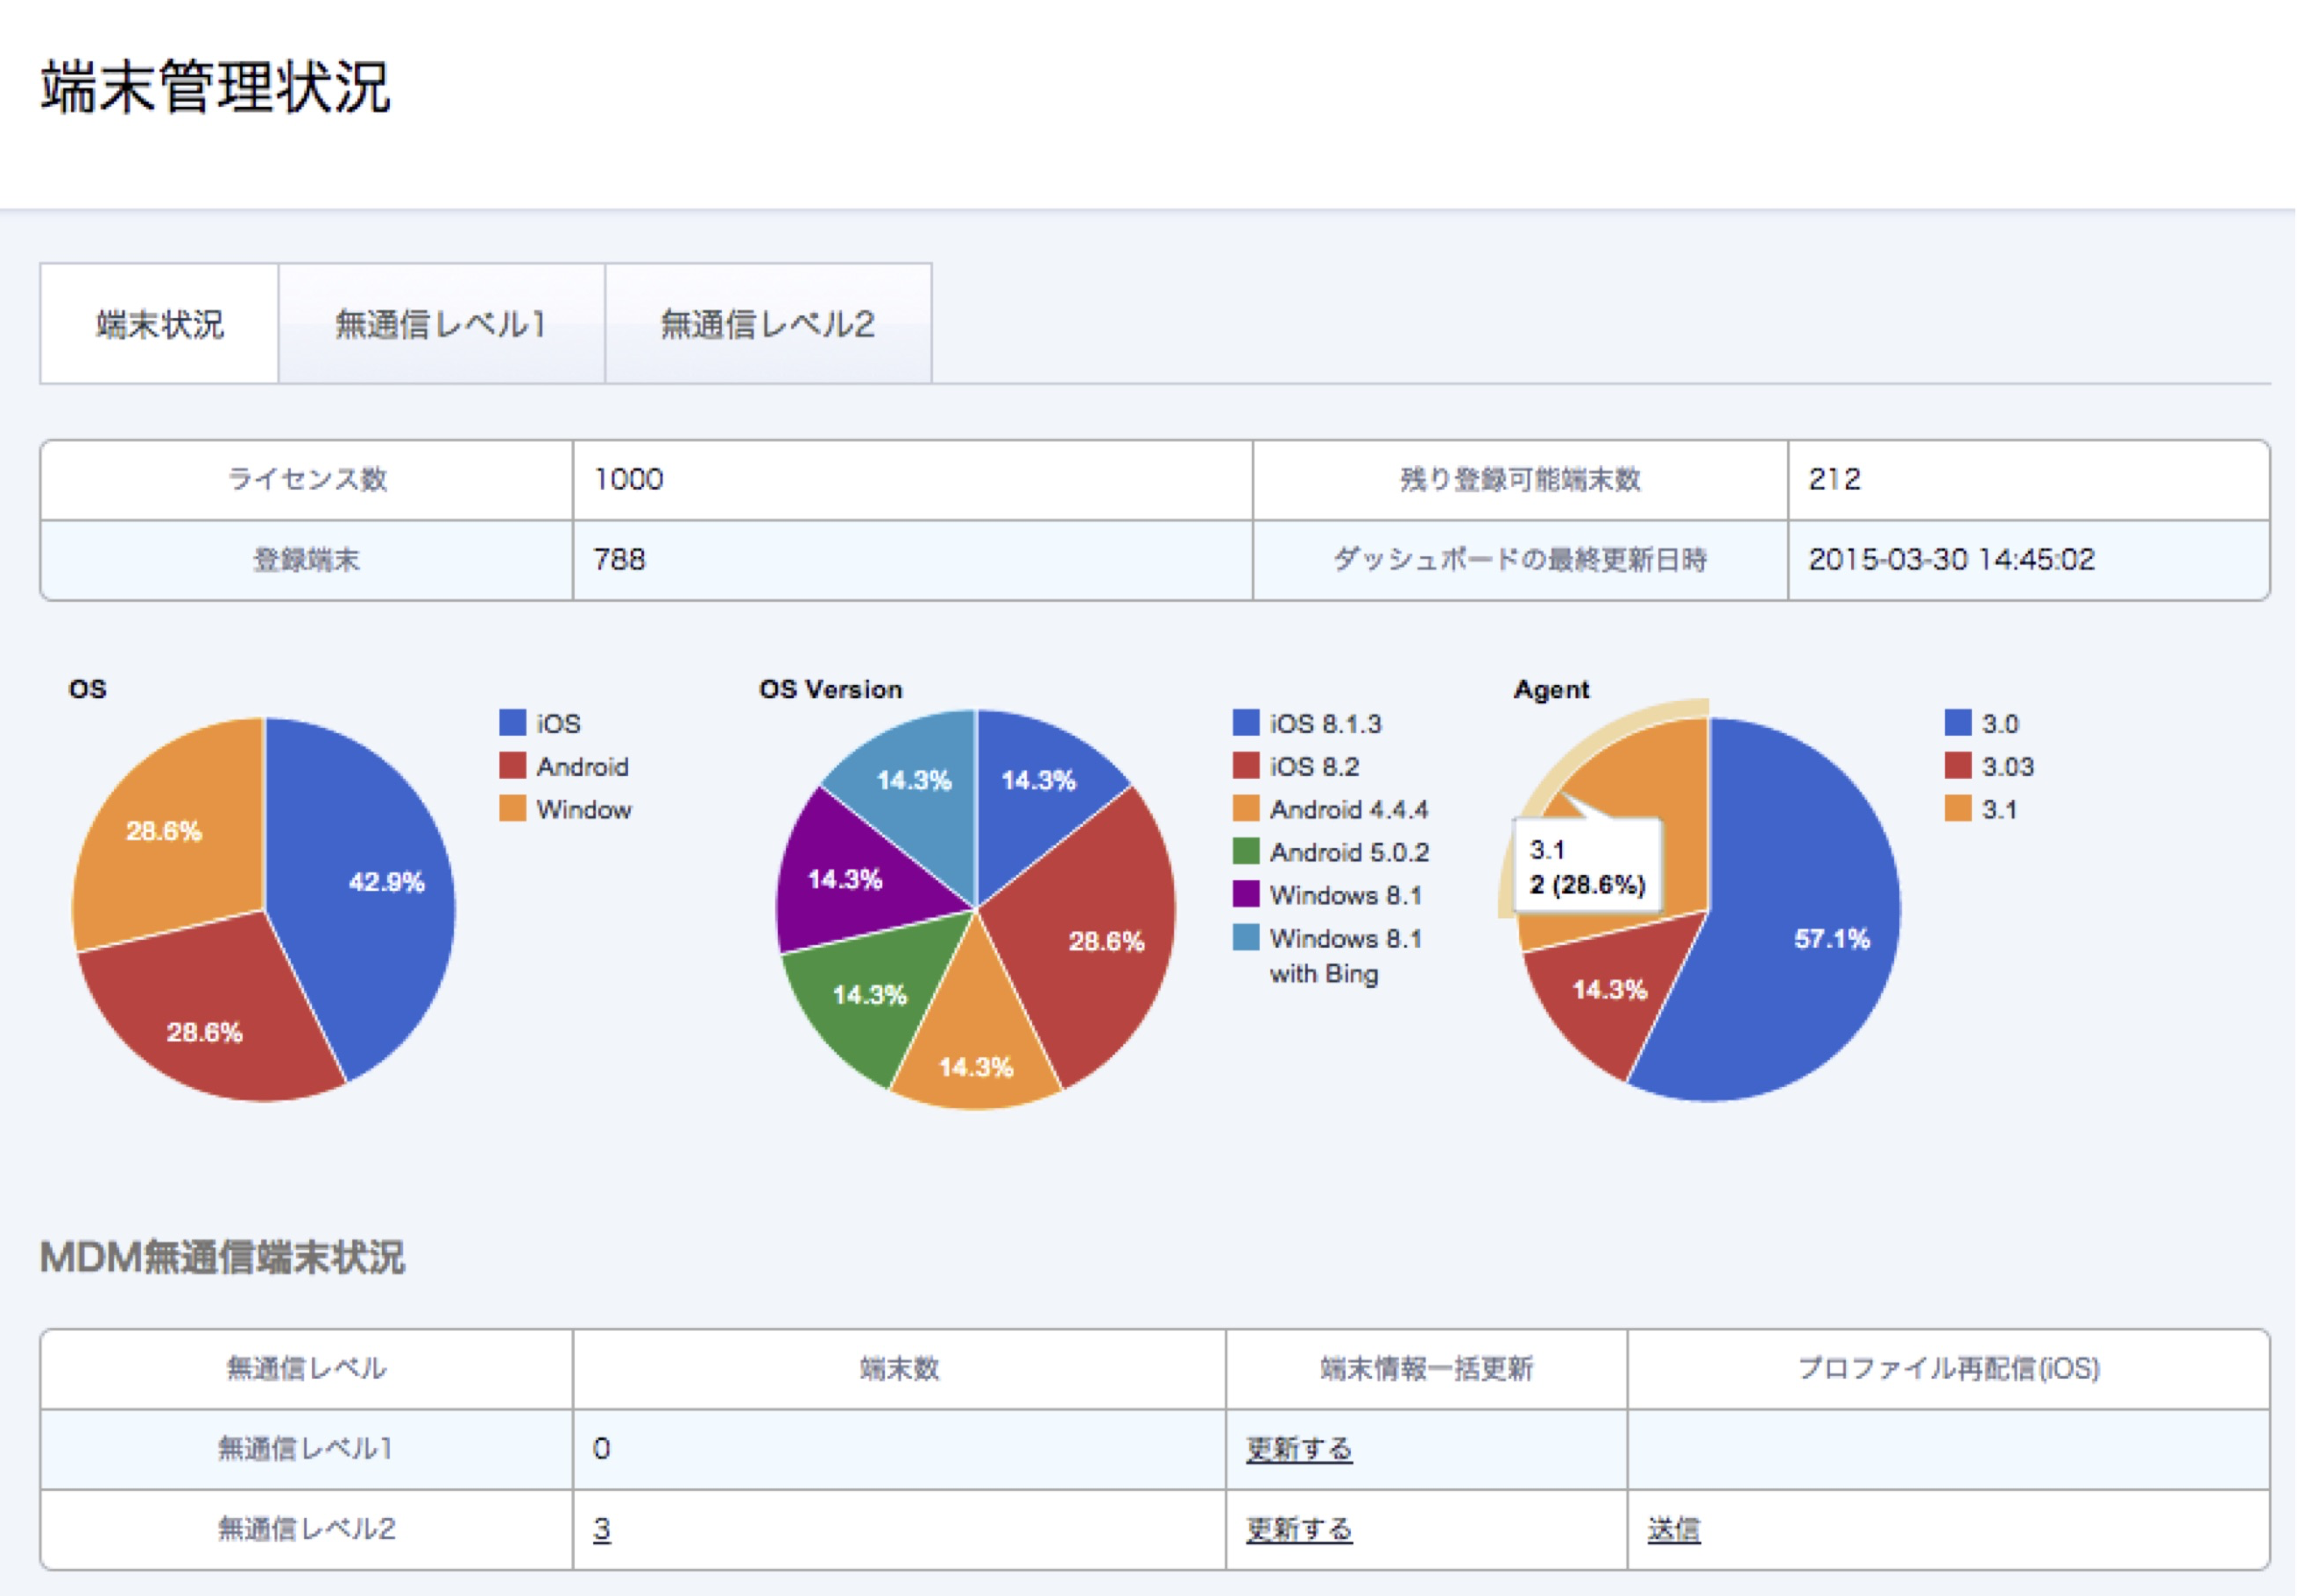Select iOS 8.2 legend swatch
This screenshot has height=1596, width=2297.
(1246, 765)
